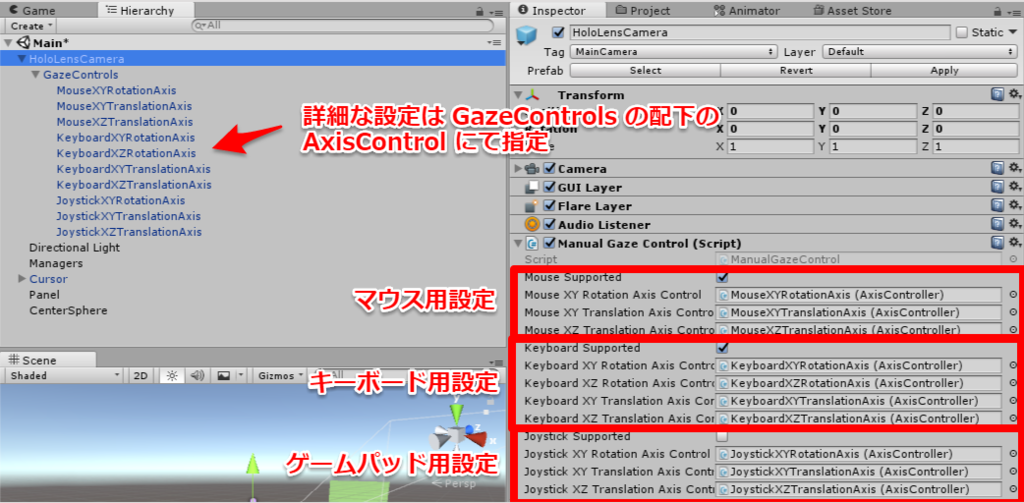The width and height of the screenshot is (1024, 503).
Task: Click the prefab Revert button
Action: coord(795,71)
